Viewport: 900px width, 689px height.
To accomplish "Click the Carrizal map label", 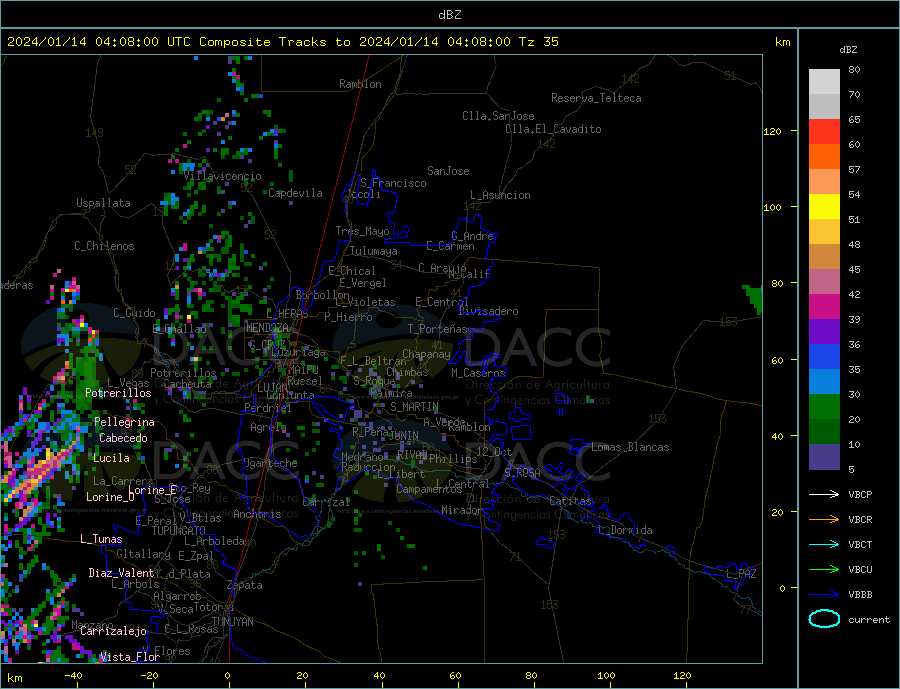I will point(326,502).
